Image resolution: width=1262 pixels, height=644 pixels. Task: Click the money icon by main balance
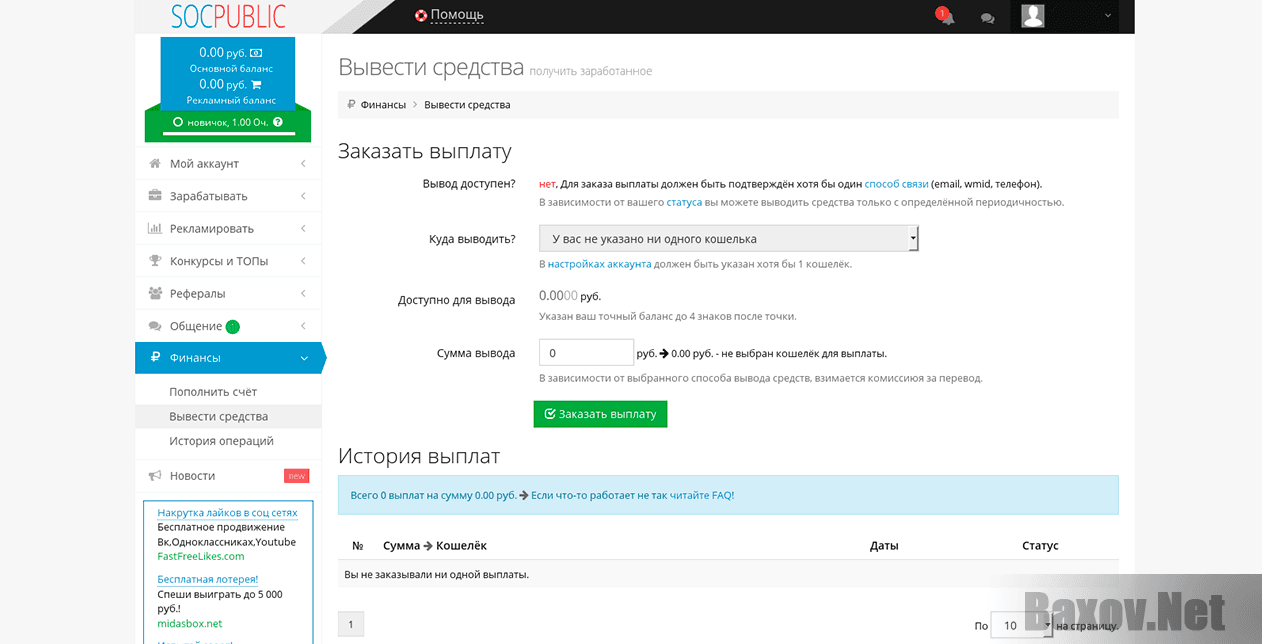click(x=256, y=53)
